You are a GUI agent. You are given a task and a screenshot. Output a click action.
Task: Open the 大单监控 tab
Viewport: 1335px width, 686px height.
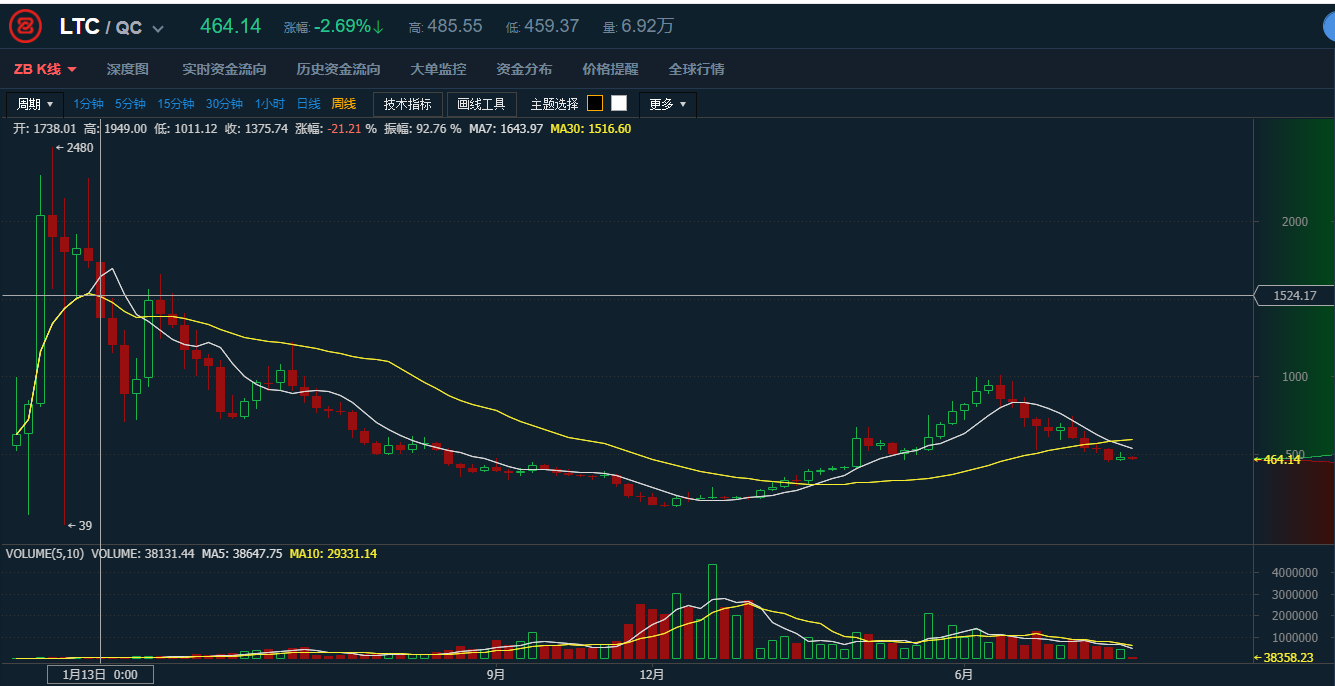438,69
